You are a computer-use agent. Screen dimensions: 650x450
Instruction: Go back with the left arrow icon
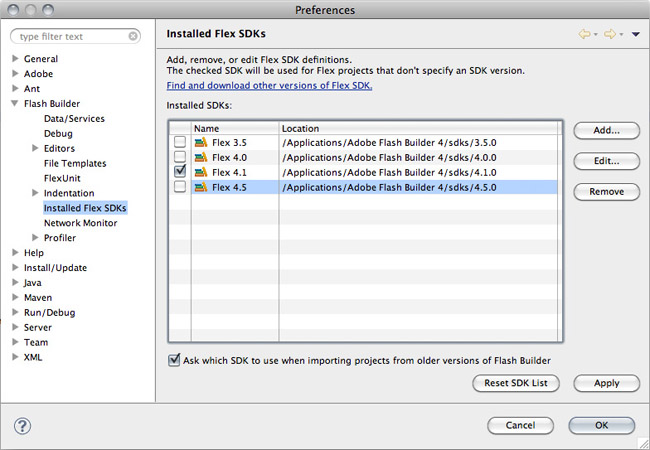(585, 34)
